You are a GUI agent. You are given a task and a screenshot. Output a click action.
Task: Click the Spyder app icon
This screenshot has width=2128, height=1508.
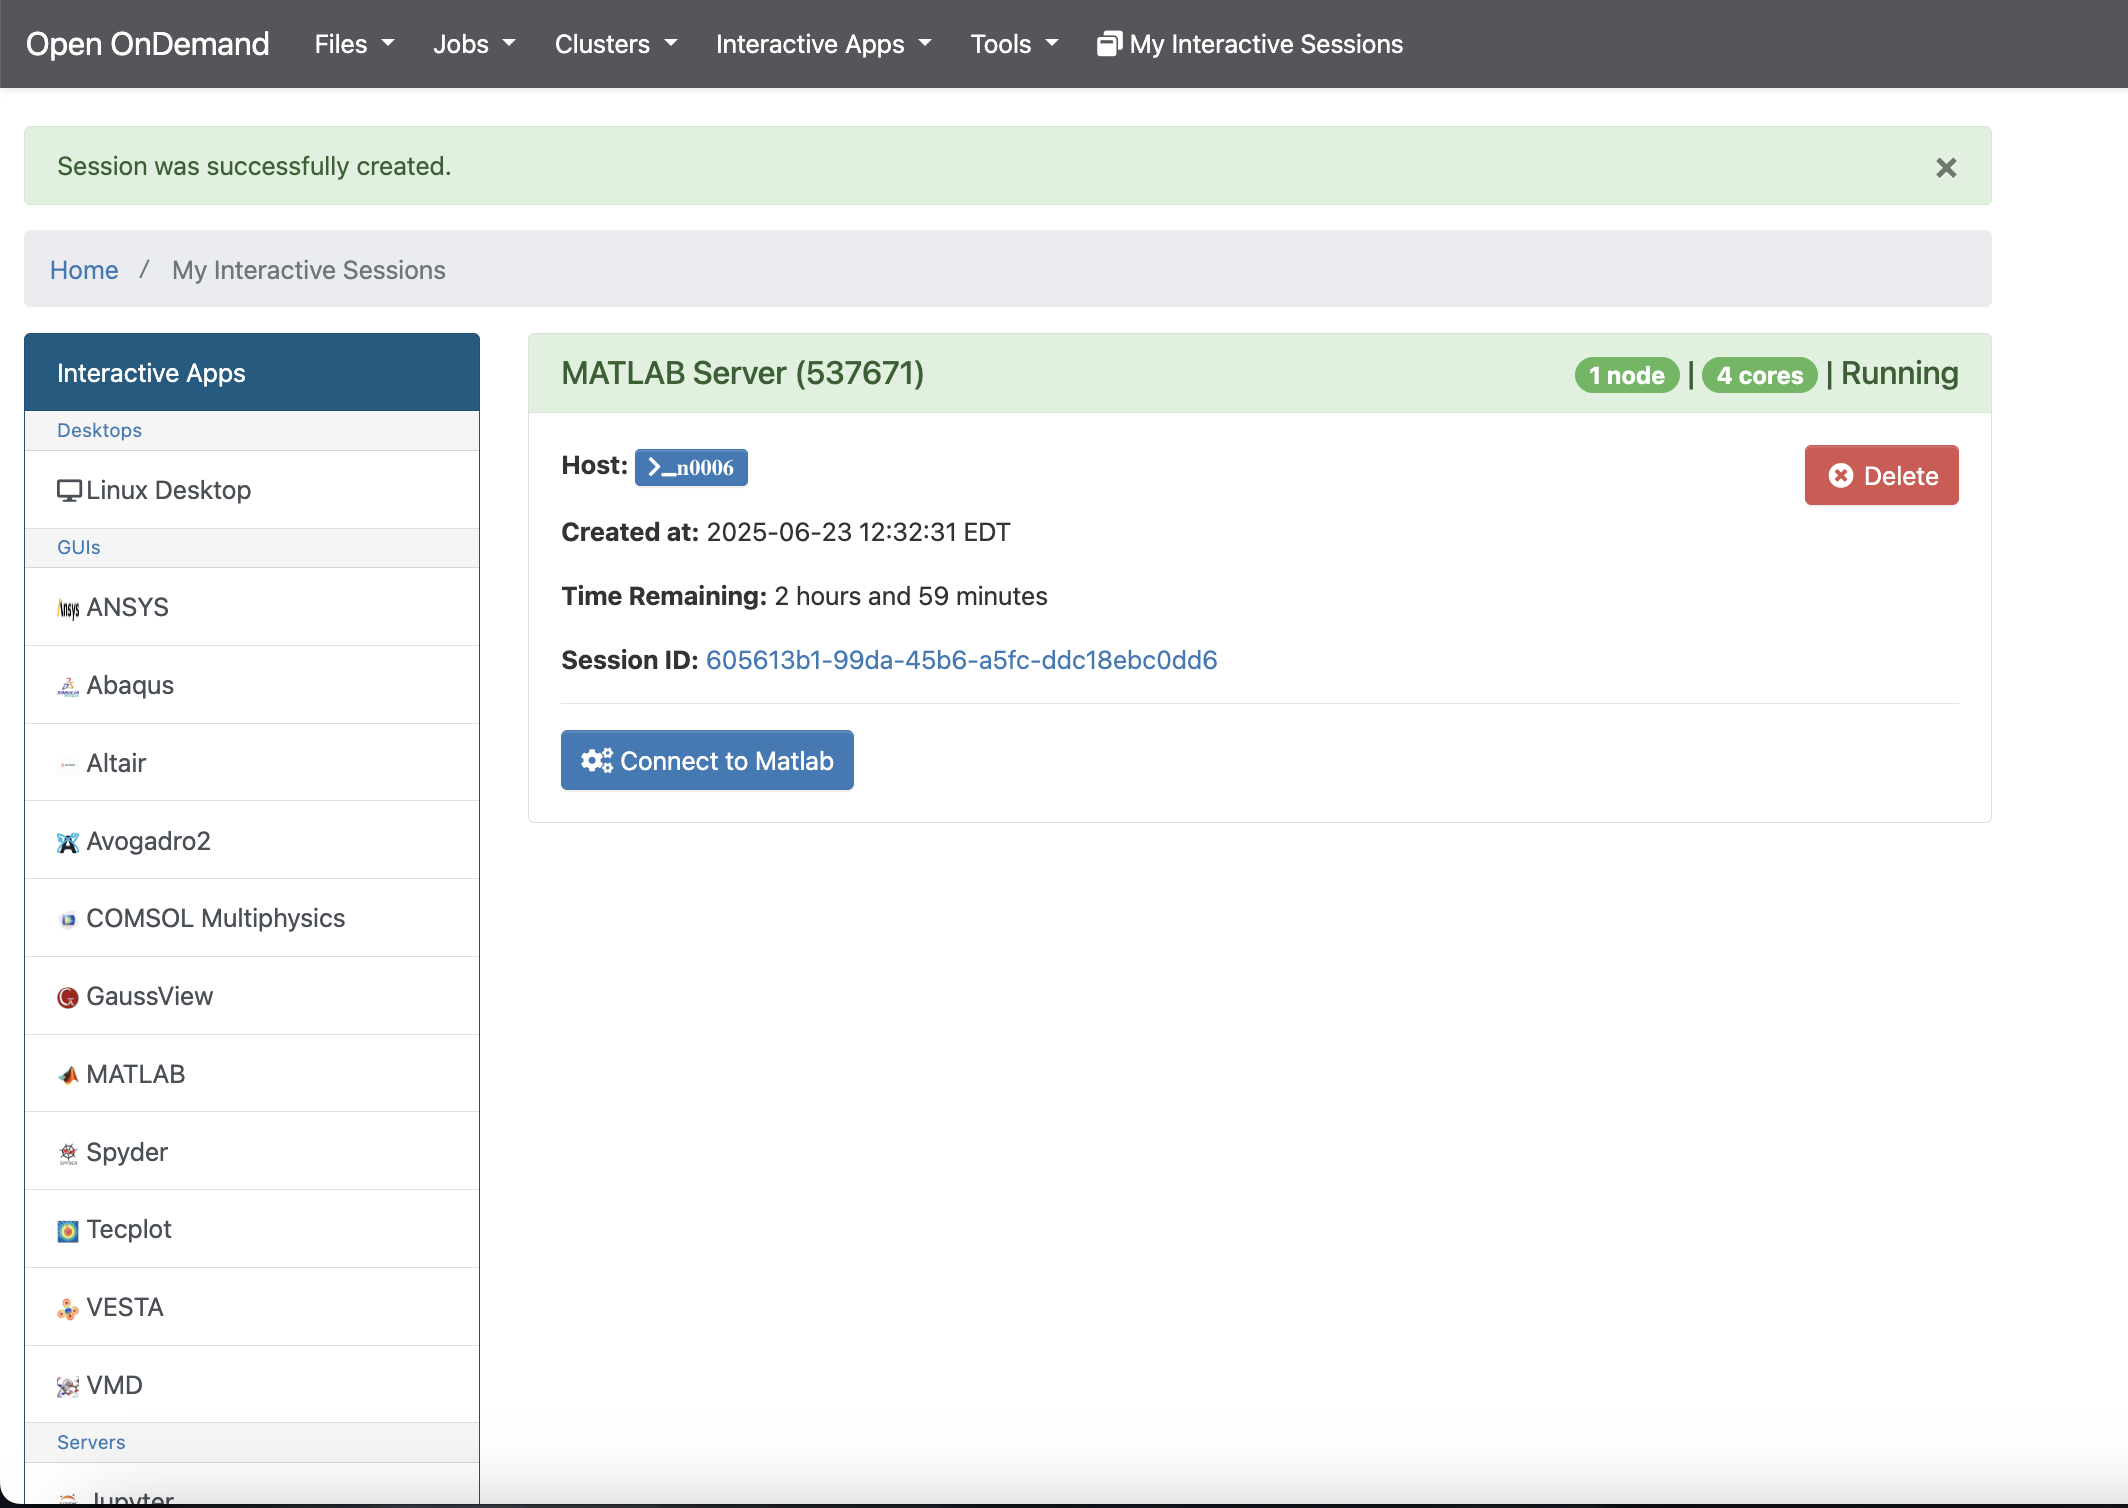pyautogui.click(x=68, y=1153)
